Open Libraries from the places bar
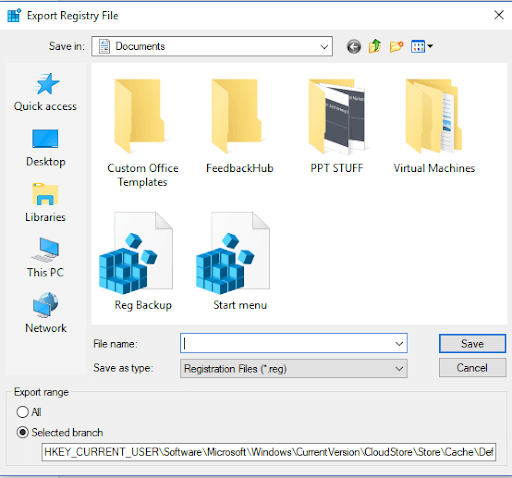The width and height of the screenshot is (512, 478). click(x=45, y=203)
